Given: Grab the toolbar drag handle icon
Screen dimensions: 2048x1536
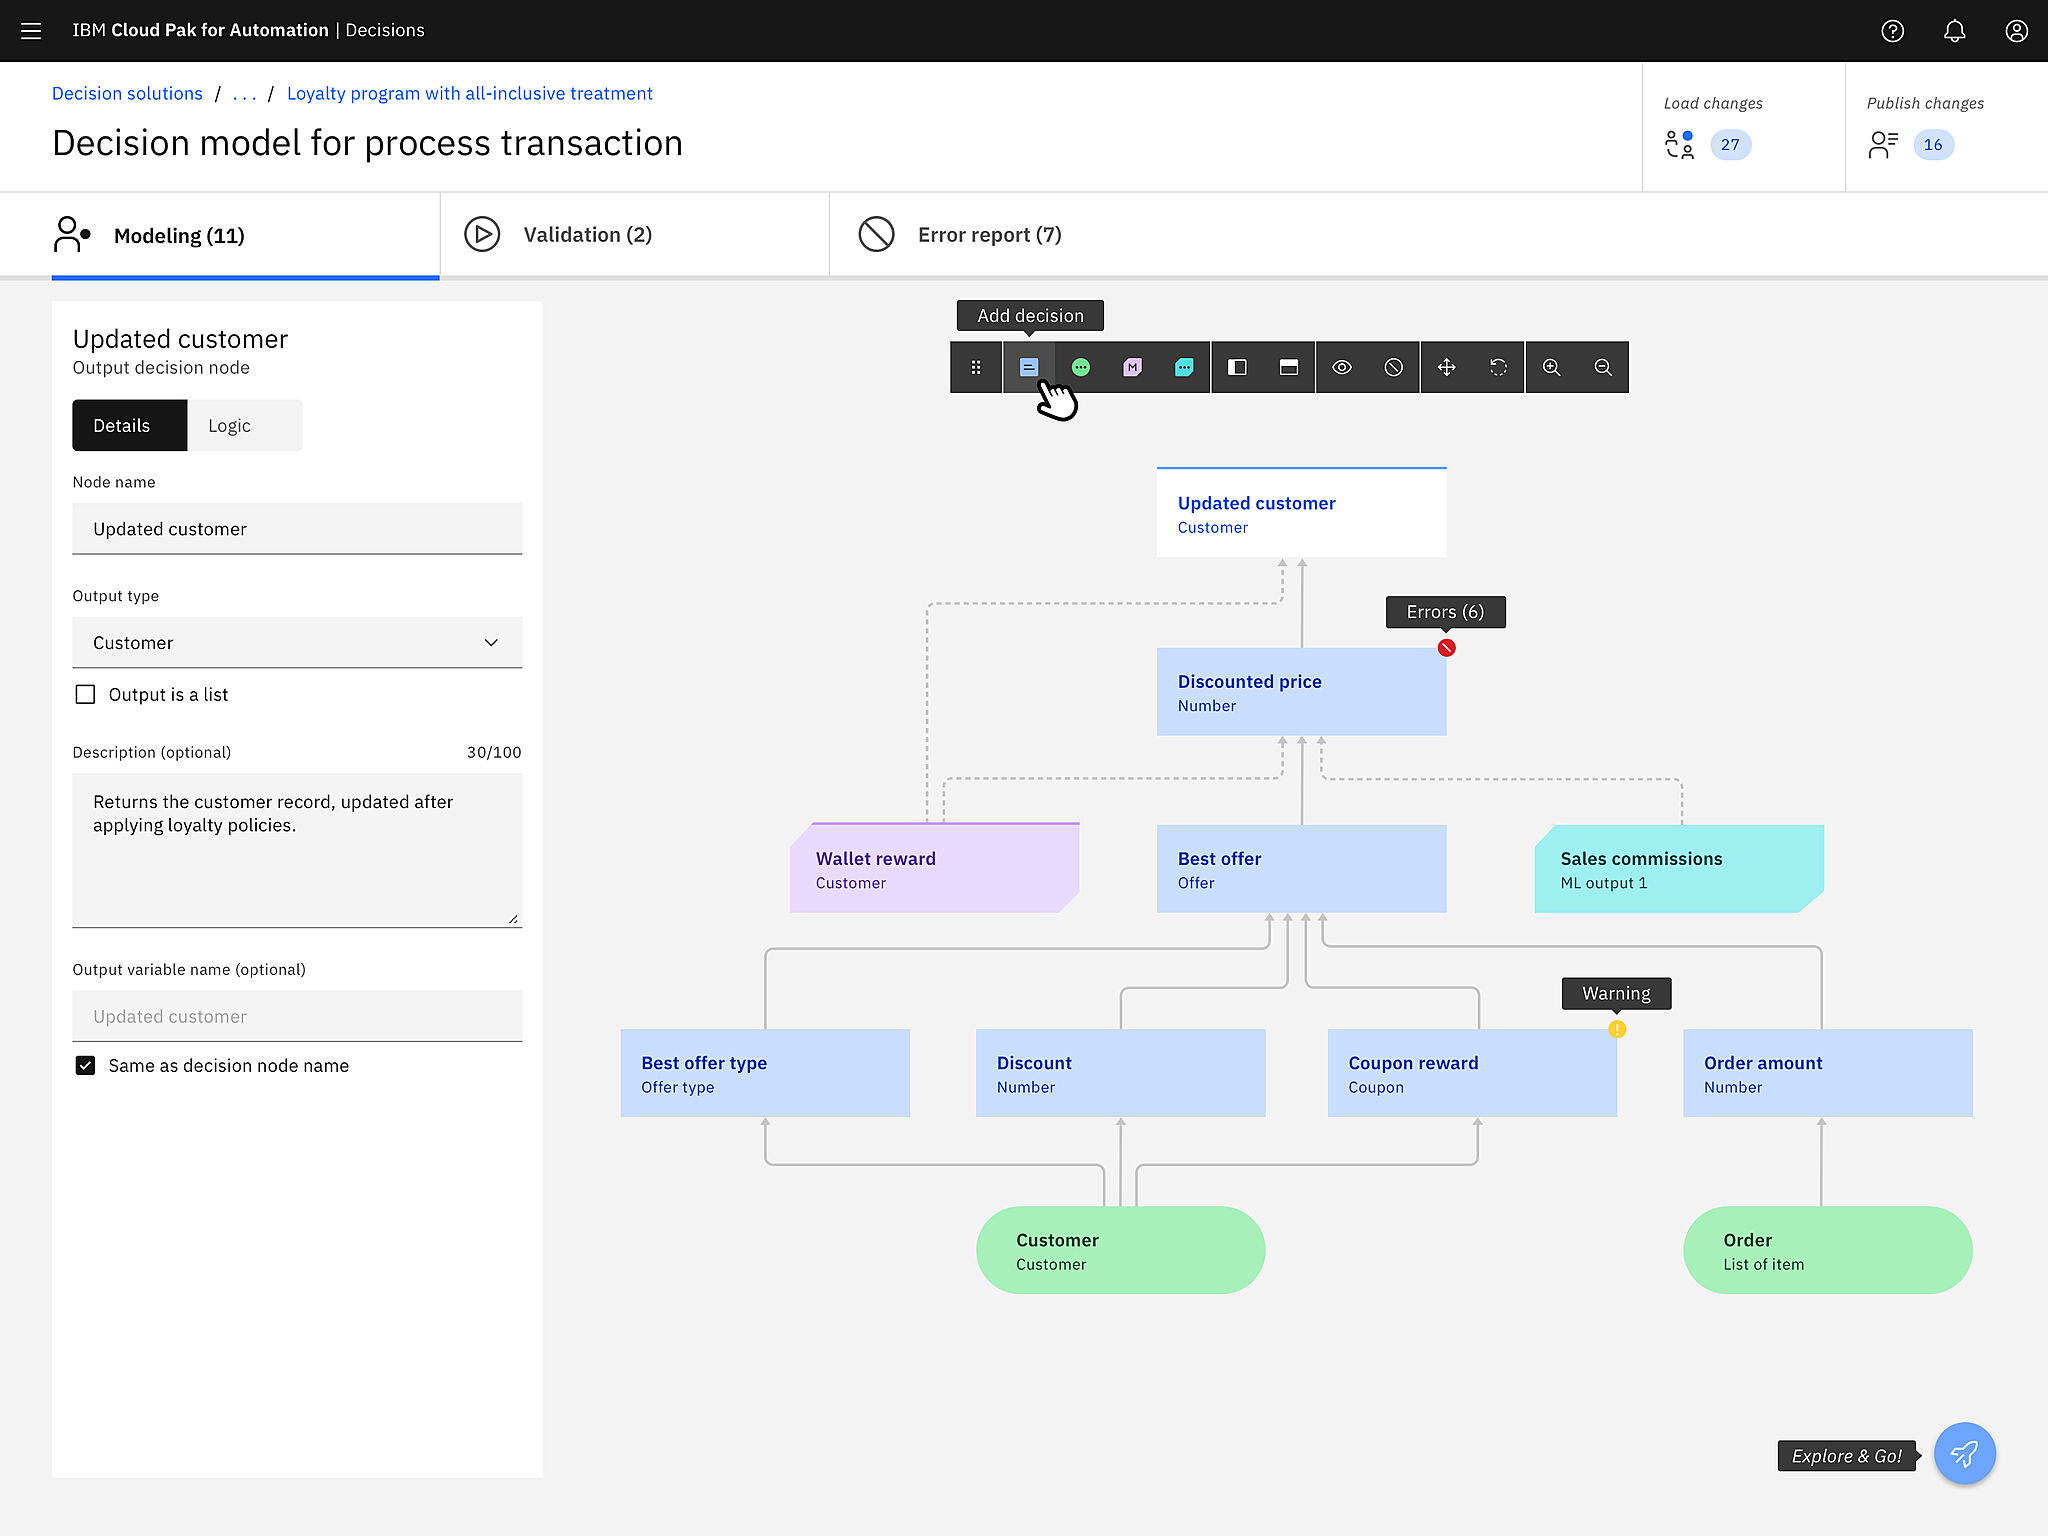Looking at the screenshot, I should (976, 367).
